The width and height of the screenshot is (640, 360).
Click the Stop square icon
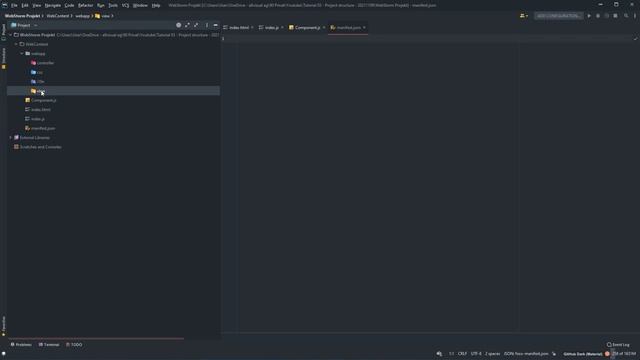click(x=616, y=16)
